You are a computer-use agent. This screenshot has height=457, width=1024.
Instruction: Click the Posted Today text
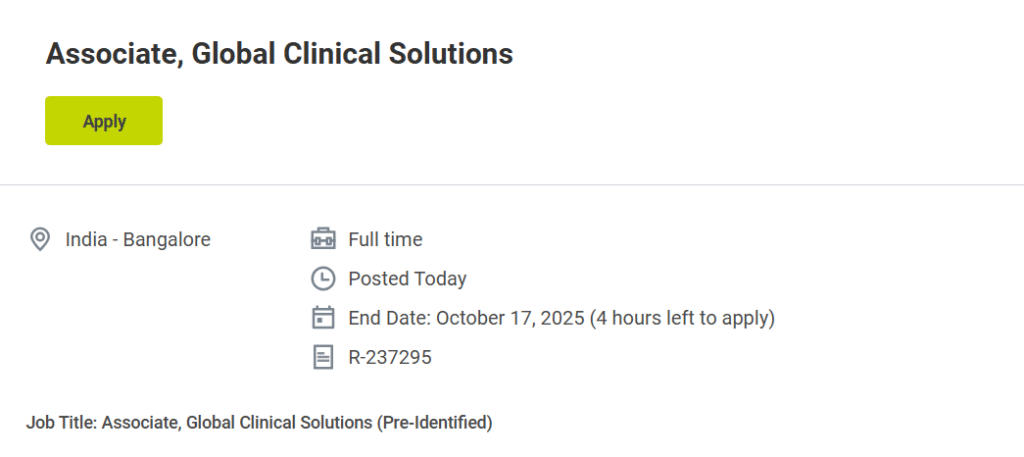click(407, 278)
